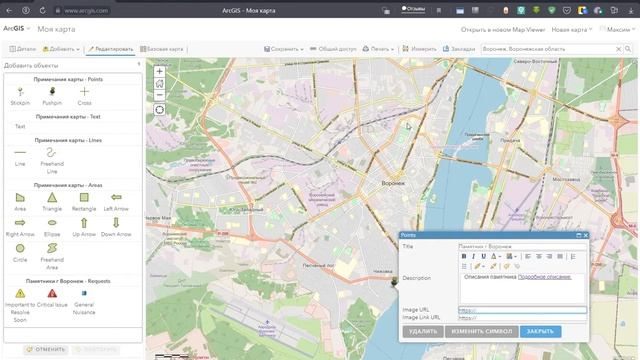Click the ИЗМЕНИТЬ СИМВОЛ button
The width and height of the screenshot is (640, 360).
[x=482, y=331]
